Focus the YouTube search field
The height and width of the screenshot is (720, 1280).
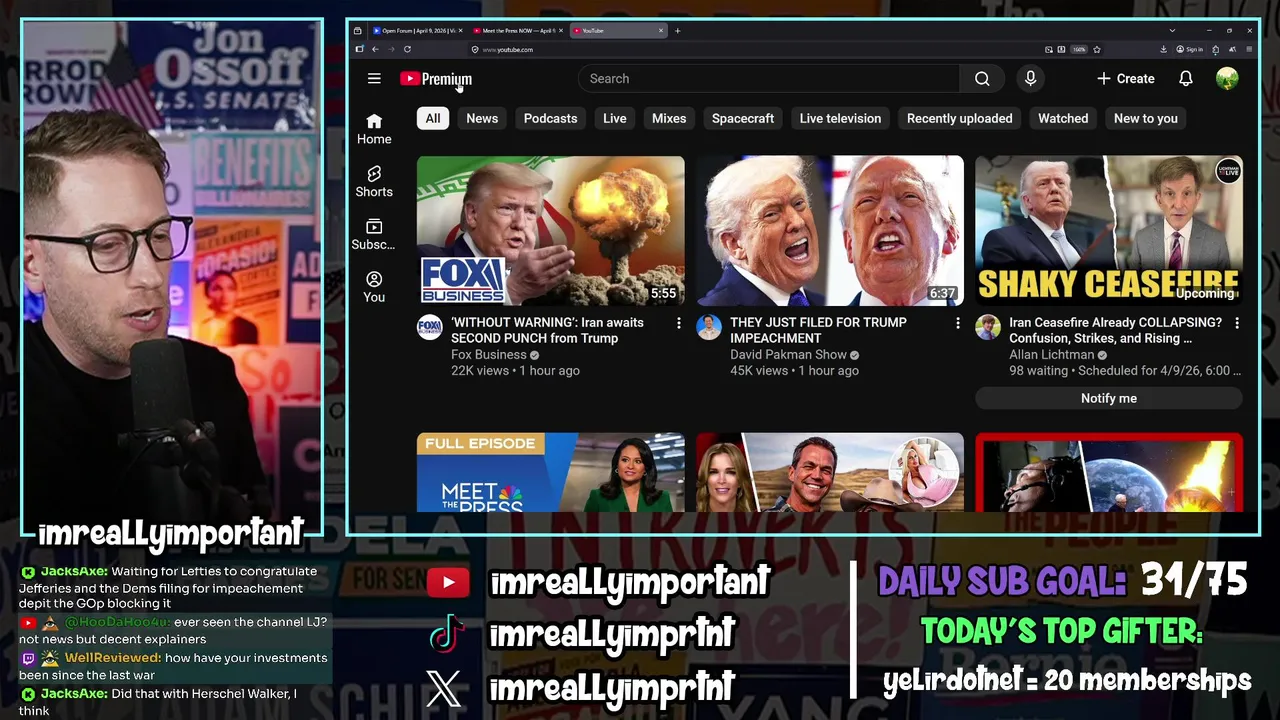[768, 79]
